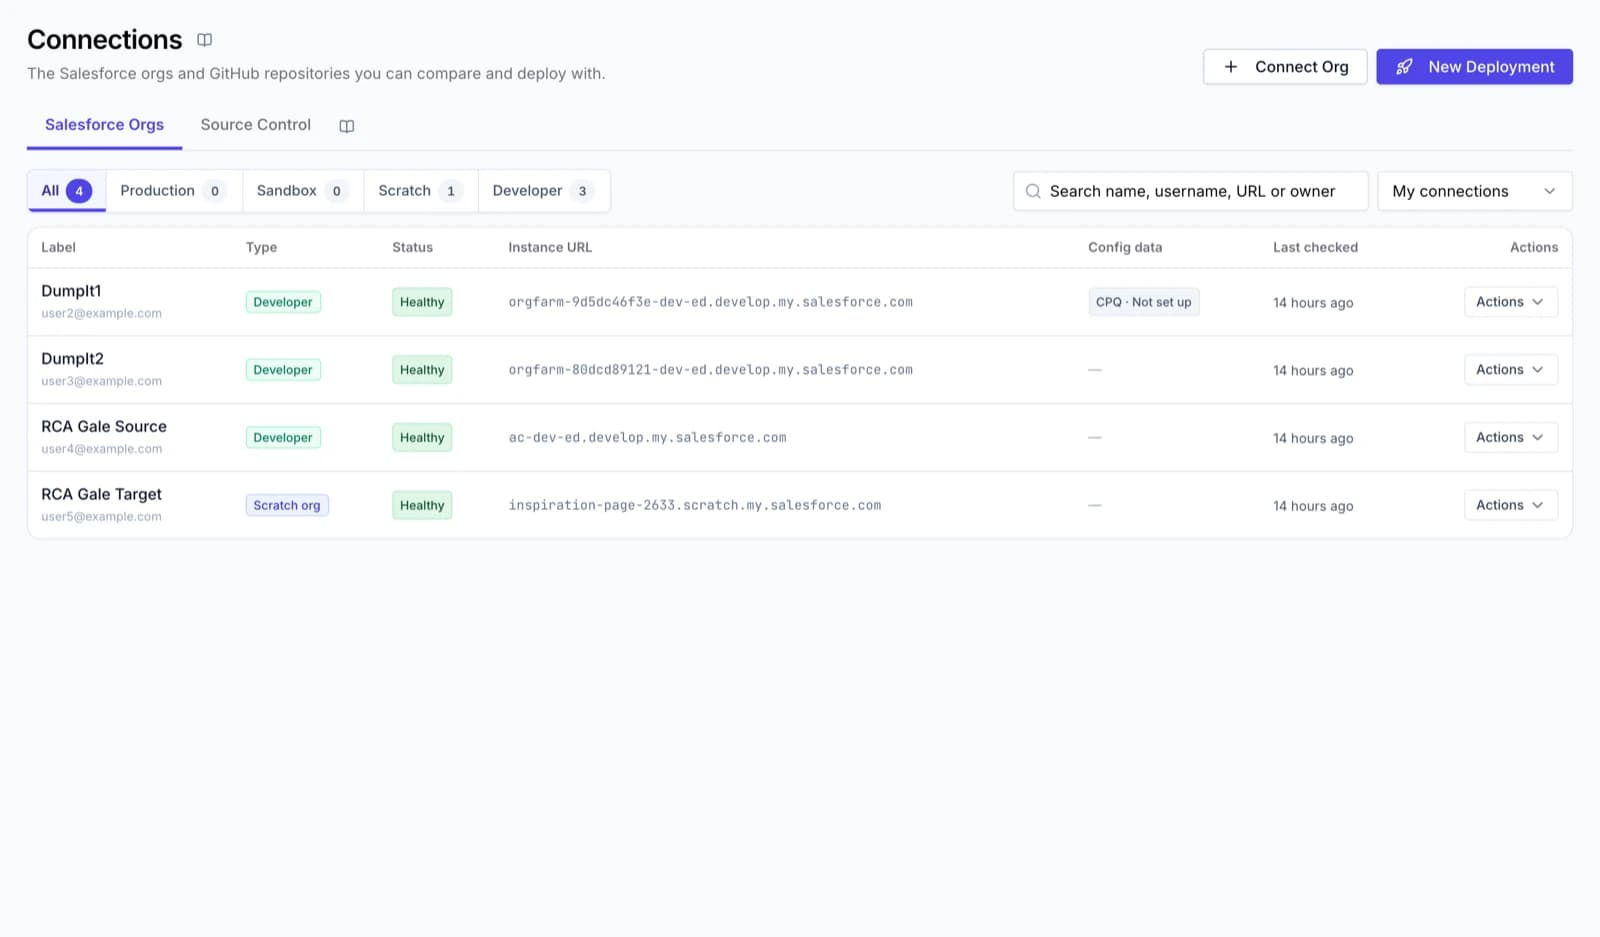Click the Scratch org type badge
The image size is (1600, 937).
(x=287, y=505)
